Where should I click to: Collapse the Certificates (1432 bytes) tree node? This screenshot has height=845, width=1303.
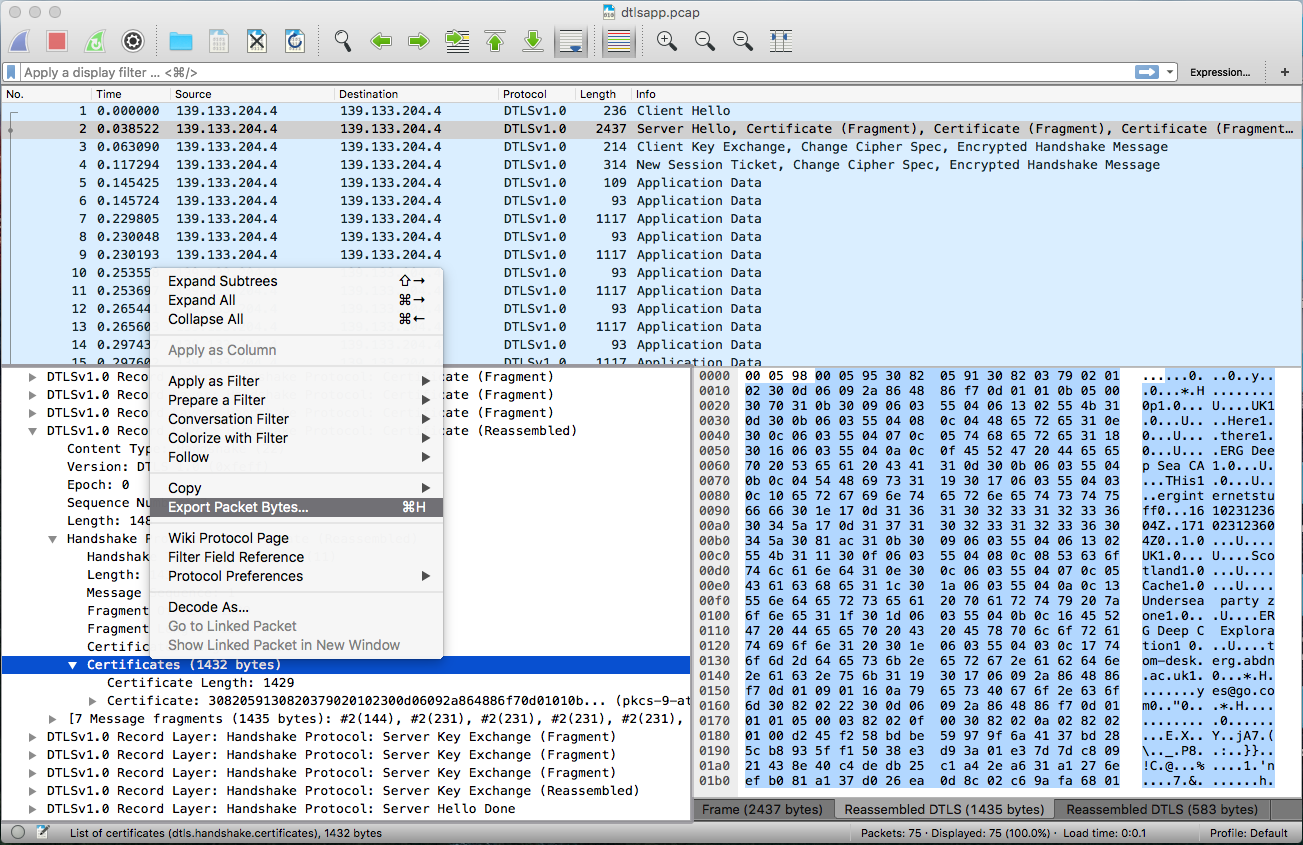(x=73, y=665)
